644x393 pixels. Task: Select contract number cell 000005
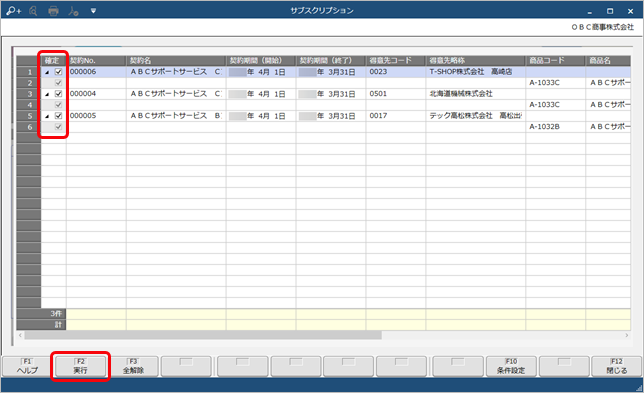coord(96,116)
